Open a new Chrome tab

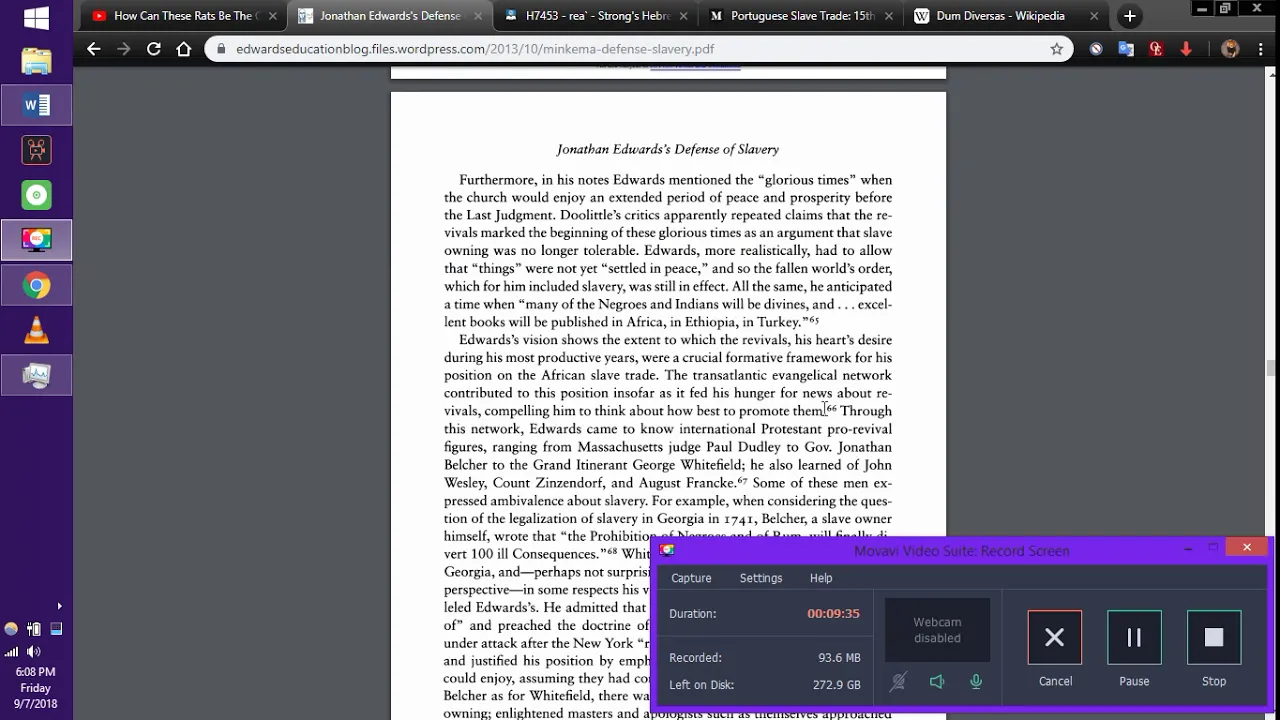1129,16
